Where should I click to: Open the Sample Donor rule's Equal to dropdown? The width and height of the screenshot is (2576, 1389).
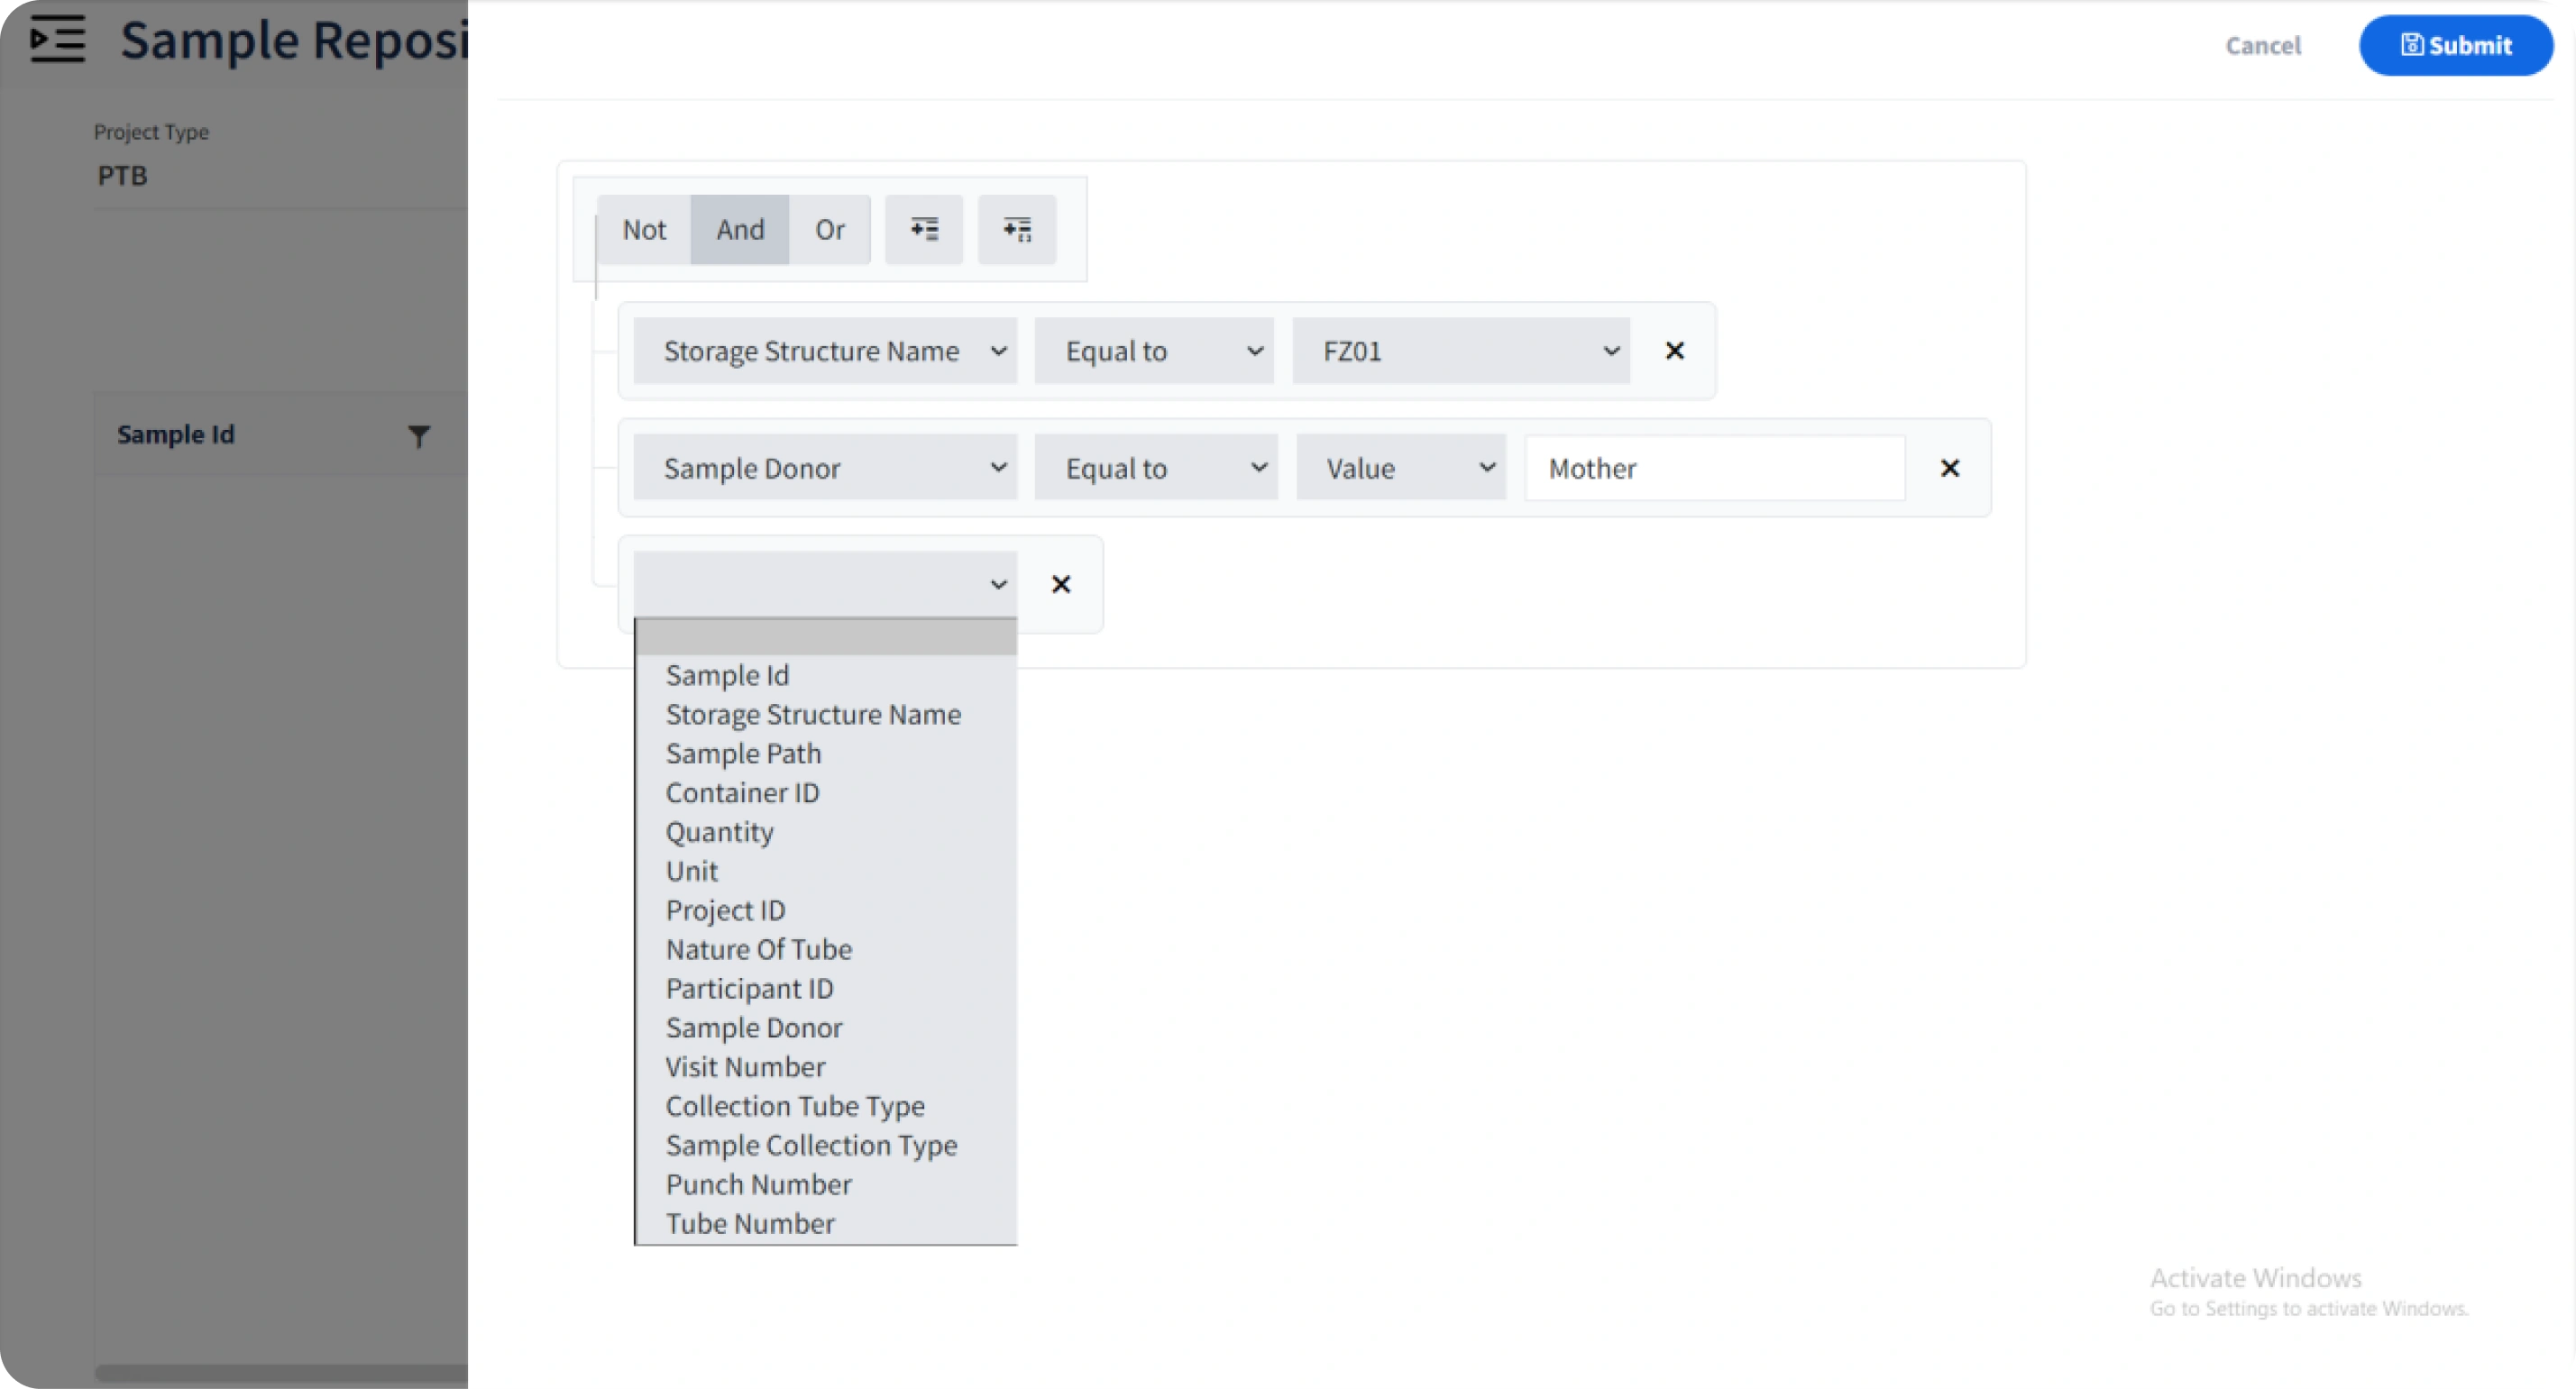click(1156, 468)
